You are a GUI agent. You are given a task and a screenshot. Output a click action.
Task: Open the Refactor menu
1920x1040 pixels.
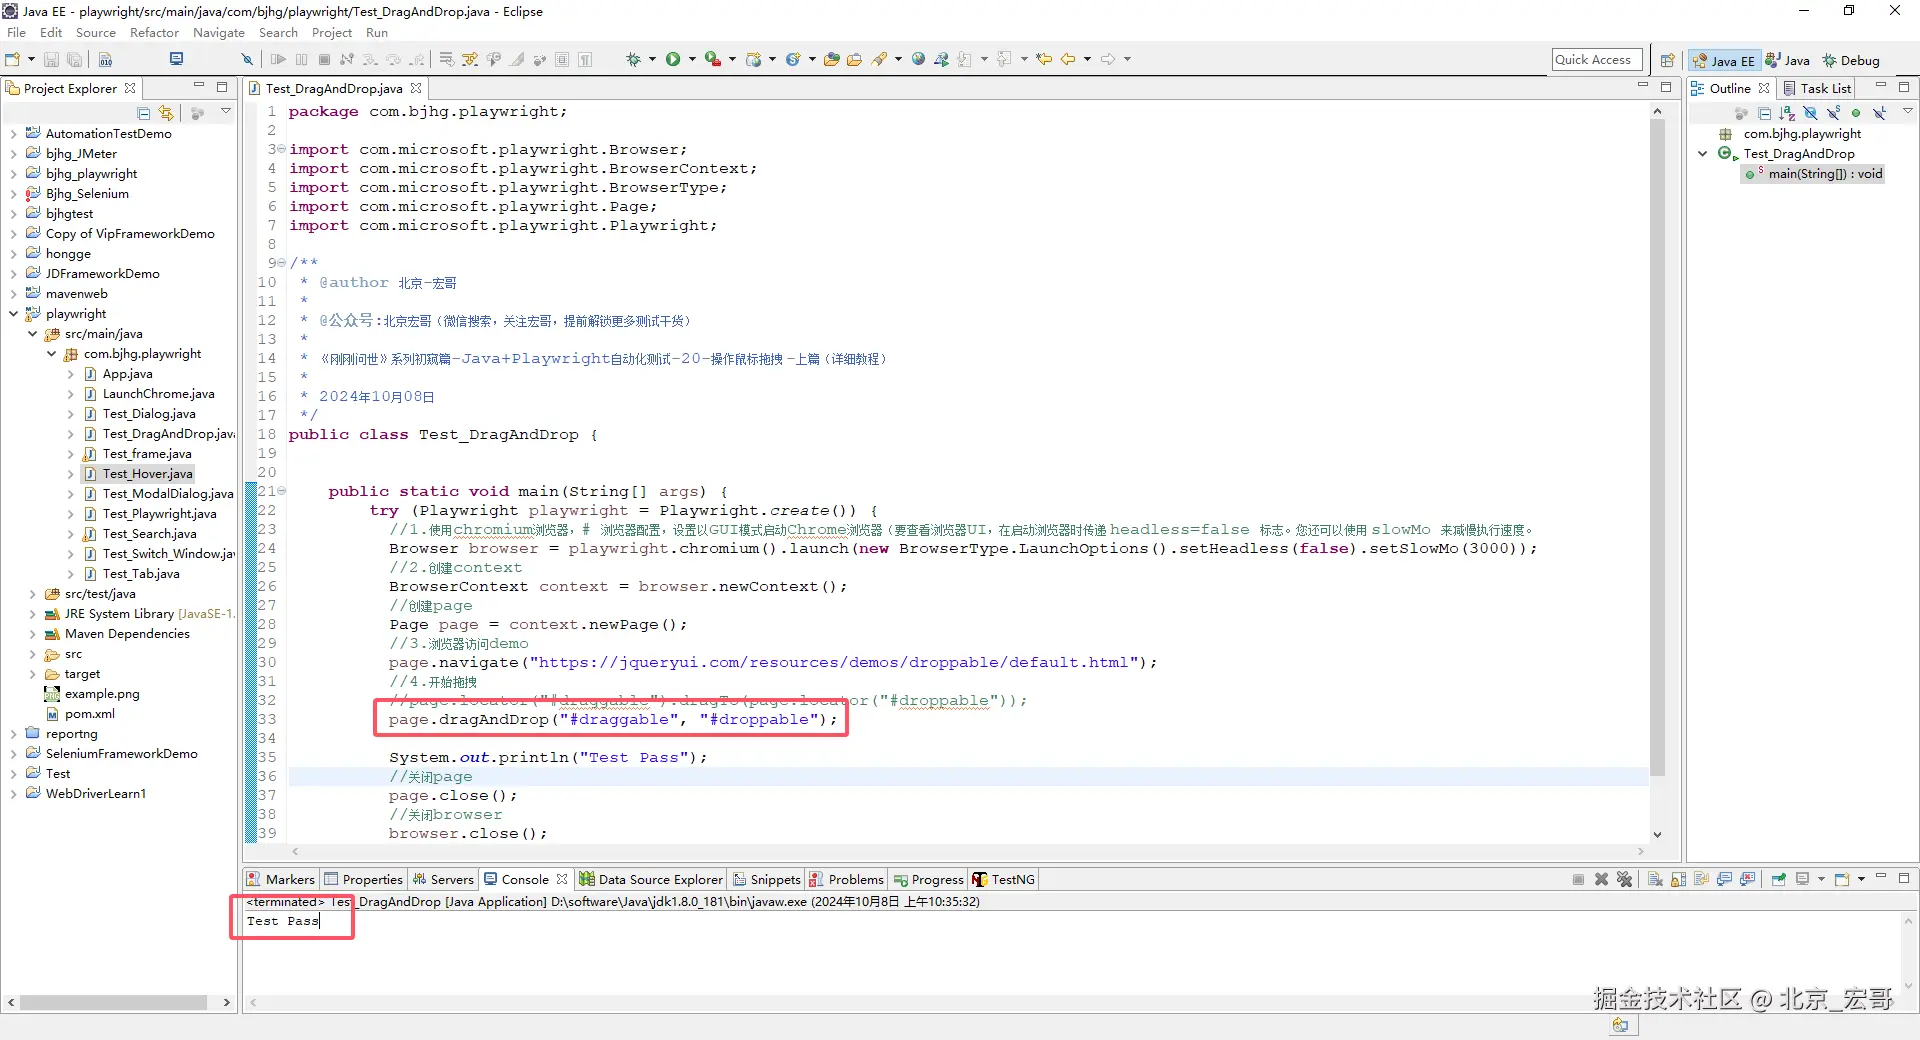click(154, 32)
